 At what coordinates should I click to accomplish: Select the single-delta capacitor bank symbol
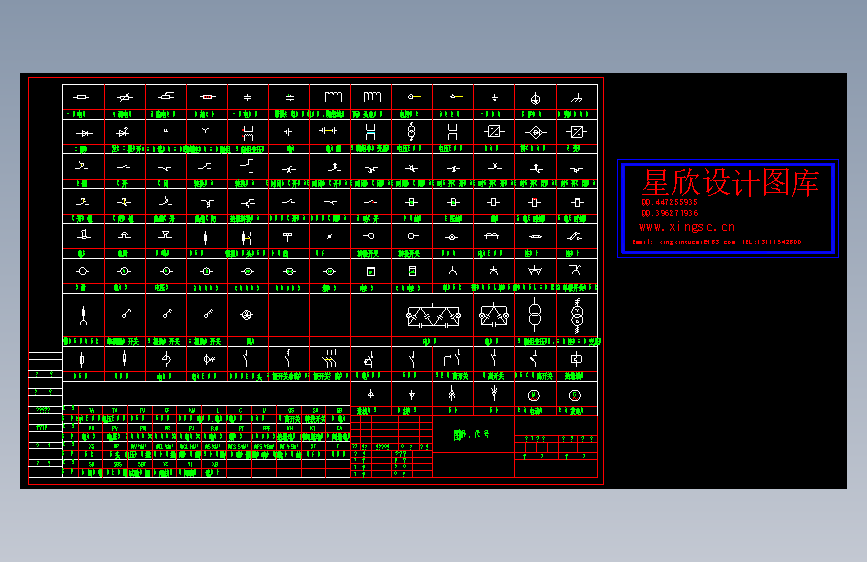[x=494, y=315]
